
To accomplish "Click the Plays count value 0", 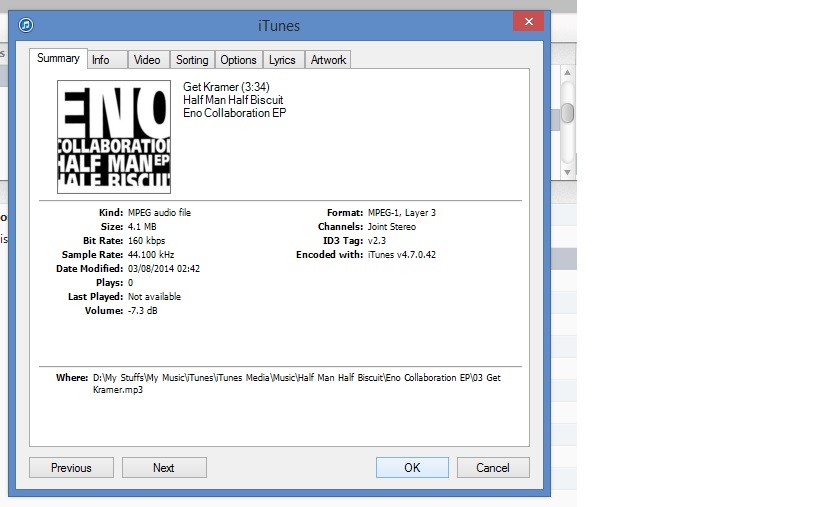I will coord(131,282).
